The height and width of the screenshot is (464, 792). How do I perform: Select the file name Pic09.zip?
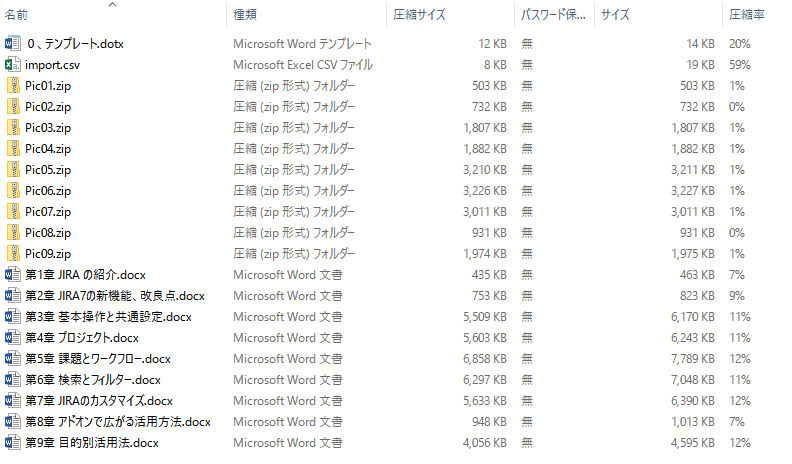point(48,253)
